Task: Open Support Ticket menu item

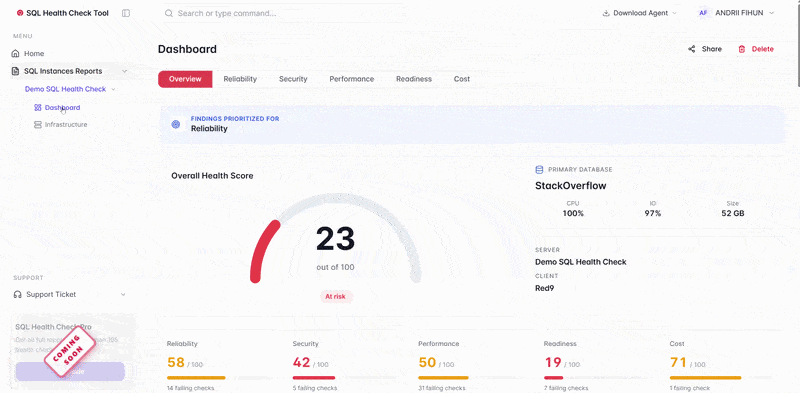Action: point(51,294)
